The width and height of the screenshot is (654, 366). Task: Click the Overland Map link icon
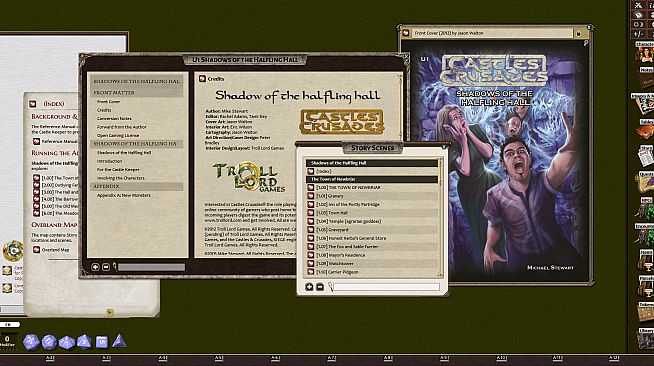(37, 250)
